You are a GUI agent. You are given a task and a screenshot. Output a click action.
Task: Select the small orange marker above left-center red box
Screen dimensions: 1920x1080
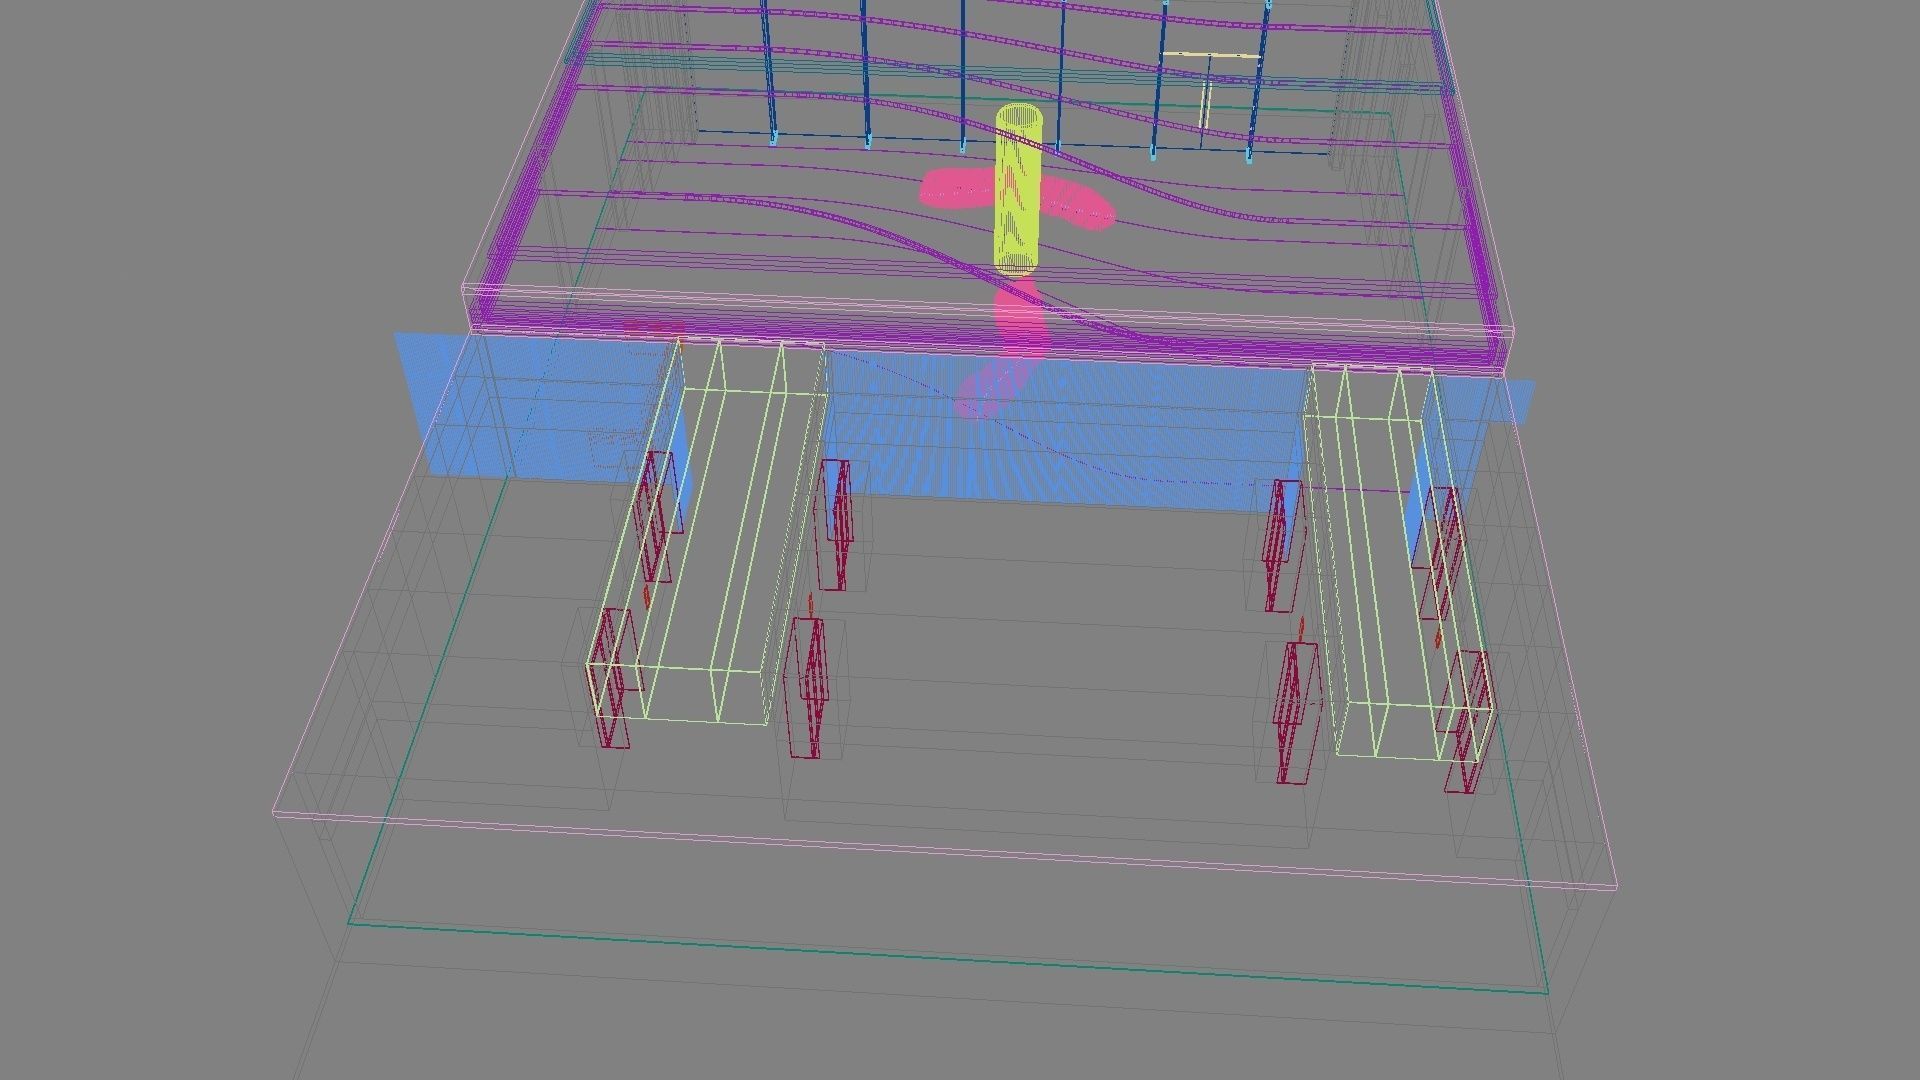coord(810,603)
